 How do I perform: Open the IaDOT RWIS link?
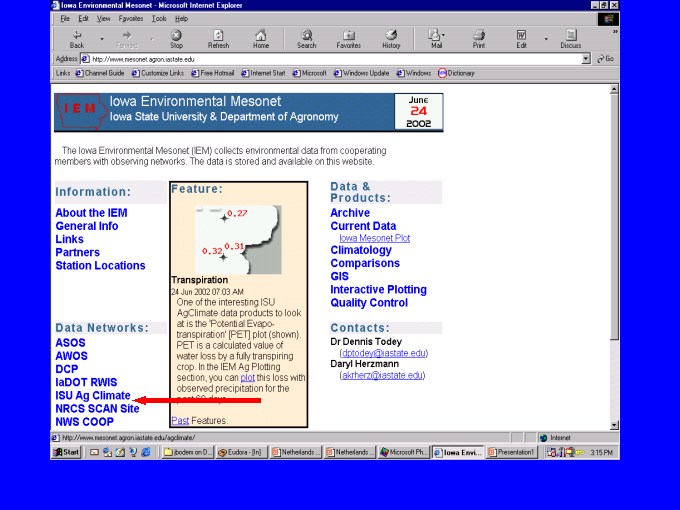coord(86,382)
